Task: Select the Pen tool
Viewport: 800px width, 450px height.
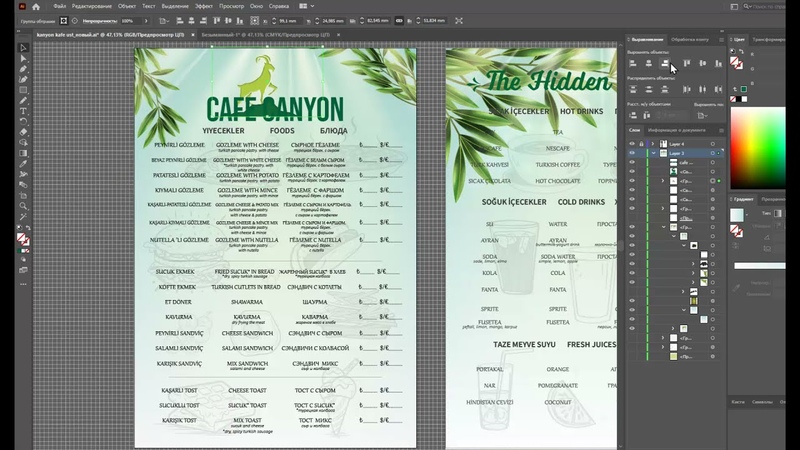Action: click(x=23, y=69)
